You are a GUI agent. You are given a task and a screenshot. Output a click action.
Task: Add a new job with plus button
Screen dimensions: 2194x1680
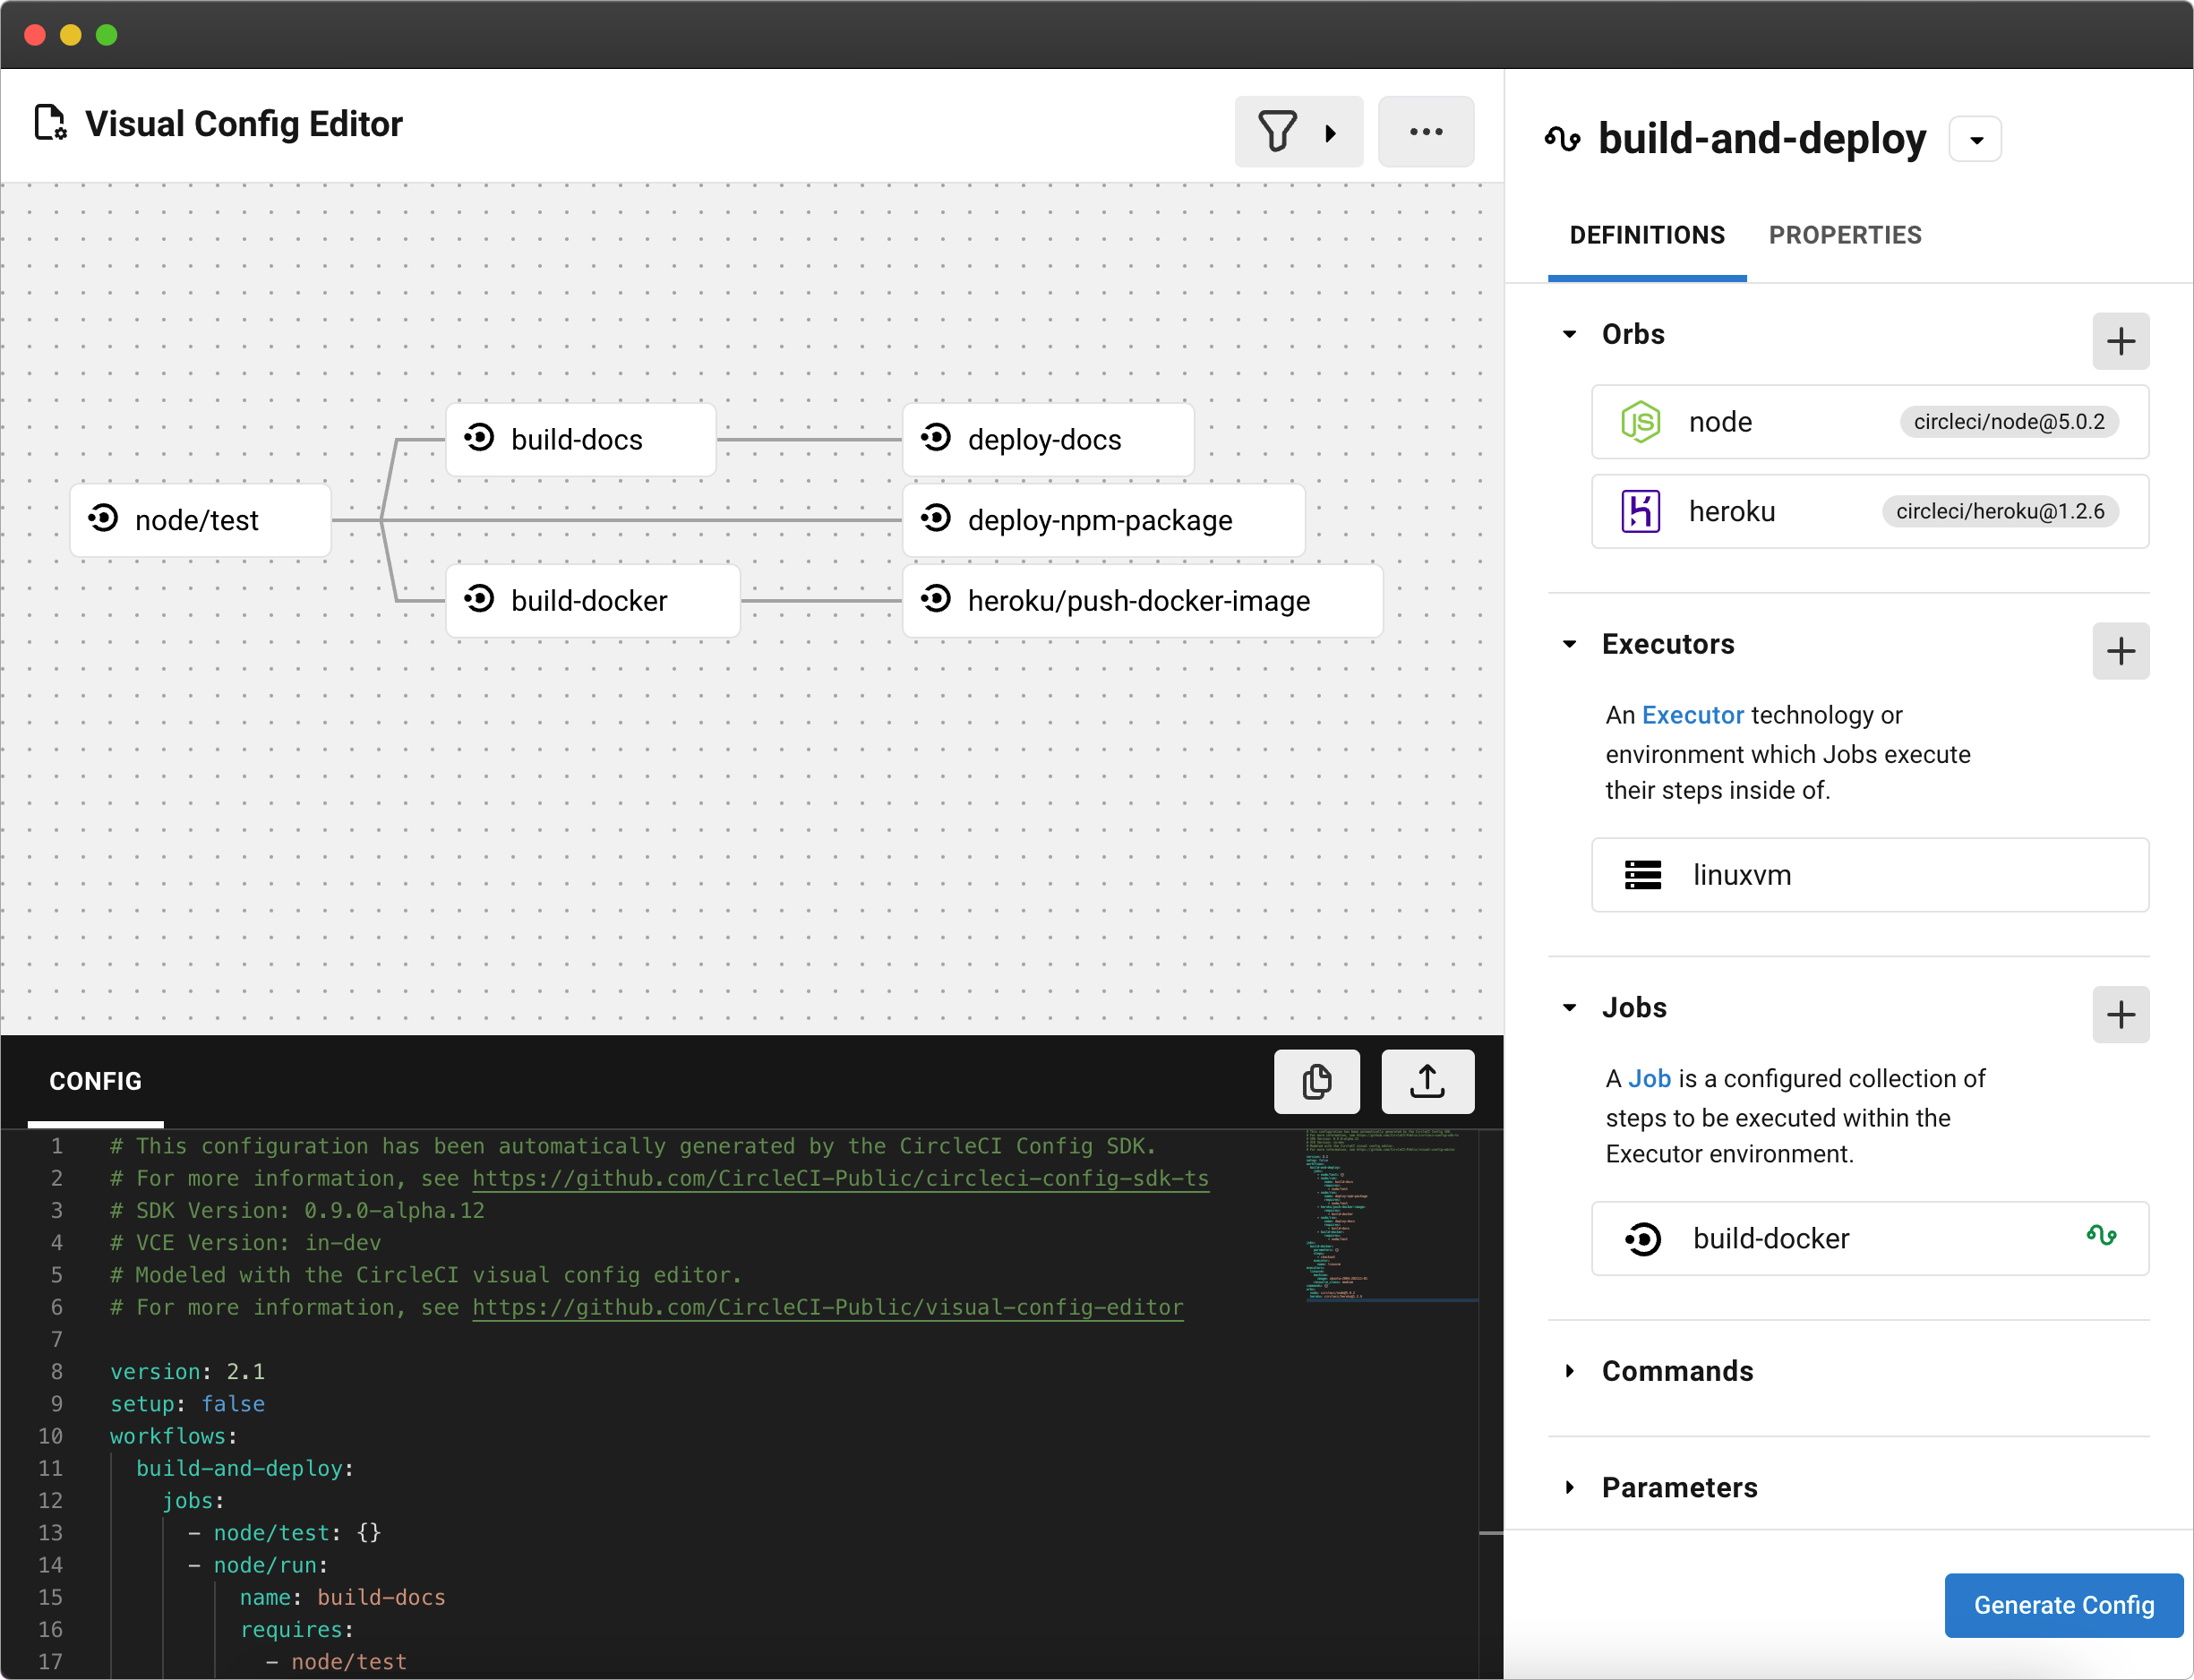(2120, 1015)
